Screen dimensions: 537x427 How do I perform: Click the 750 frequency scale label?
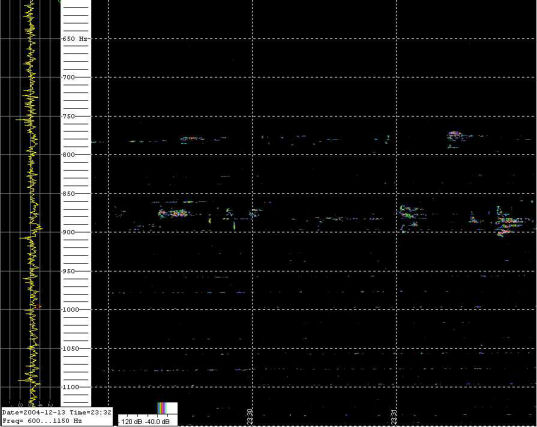(x=68, y=116)
